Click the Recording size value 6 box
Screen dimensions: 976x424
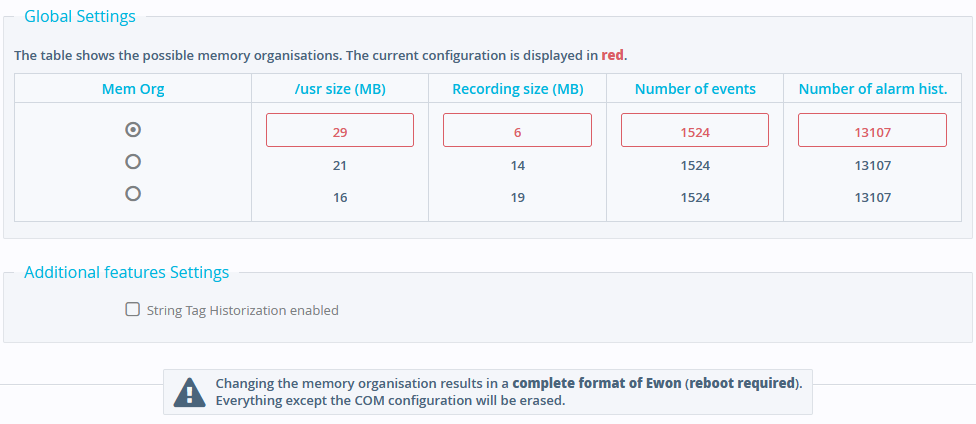(x=517, y=130)
